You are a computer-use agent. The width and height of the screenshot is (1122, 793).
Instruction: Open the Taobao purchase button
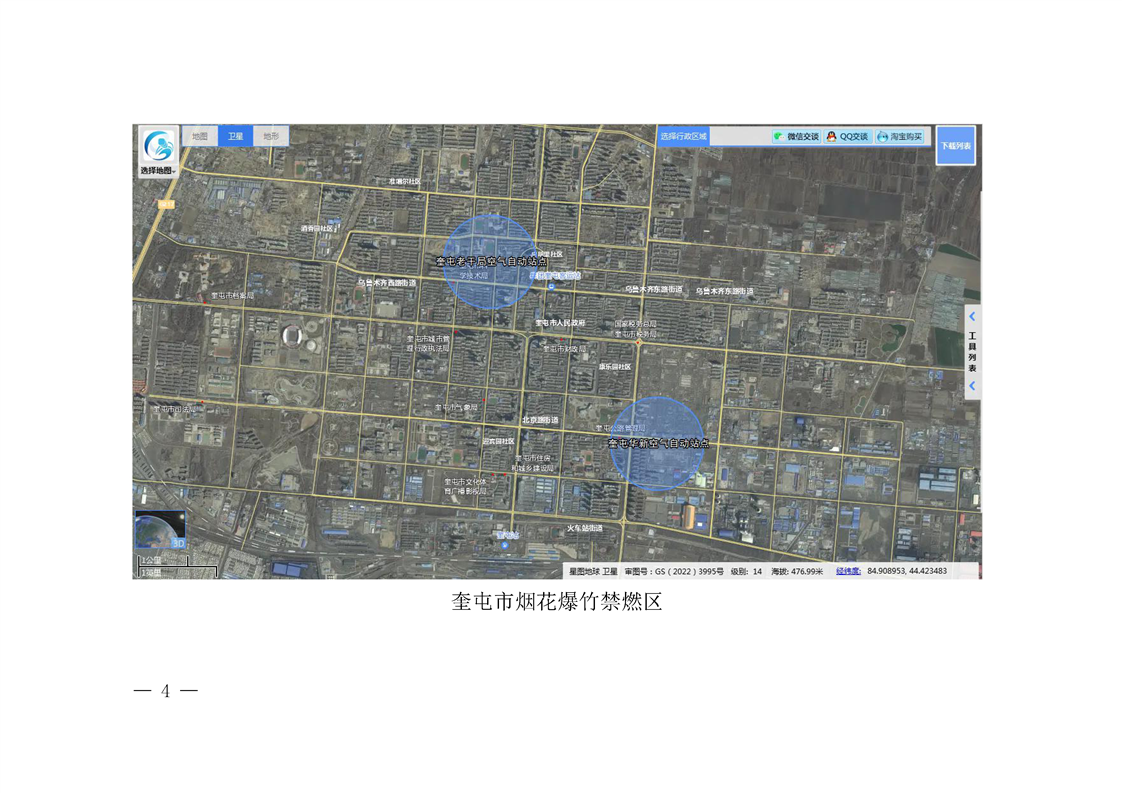point(900,136)
